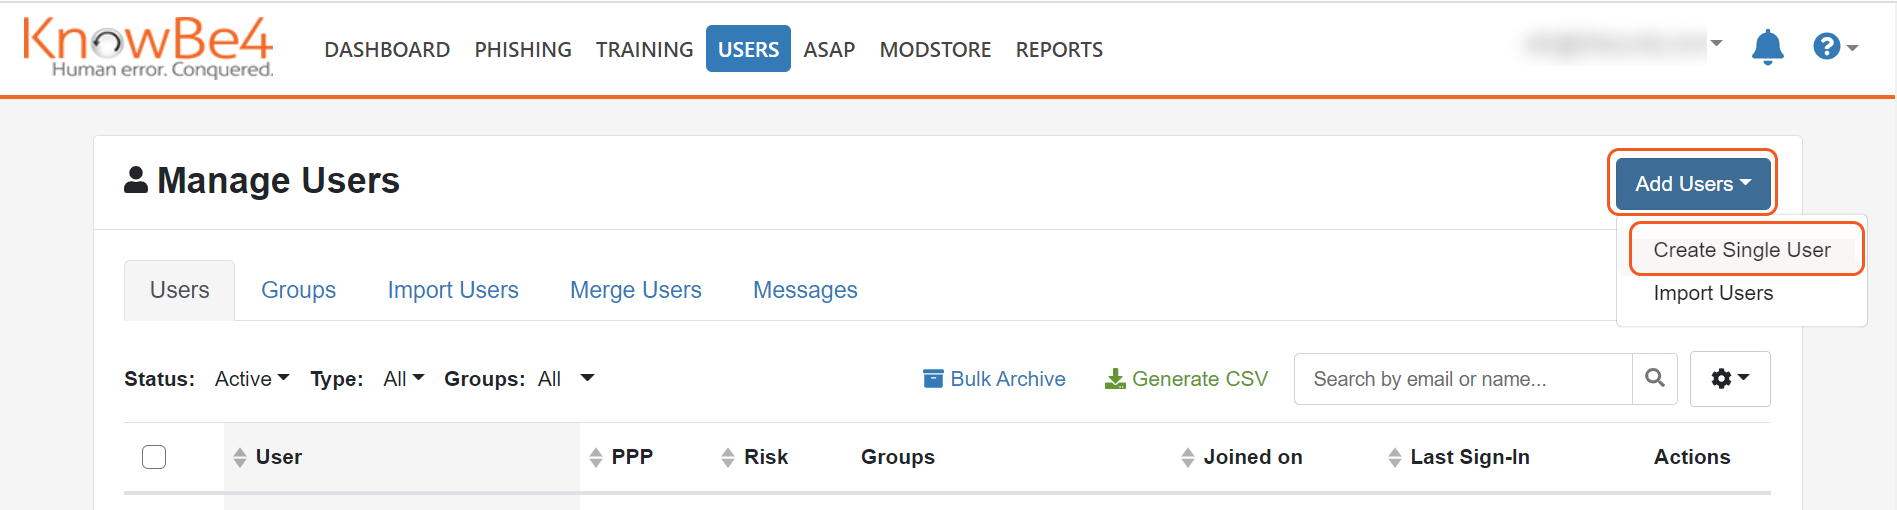This screenshot has height=510, width=1897.
Task: Expand the Groups filter dropdown
Action: pos(566,379)
